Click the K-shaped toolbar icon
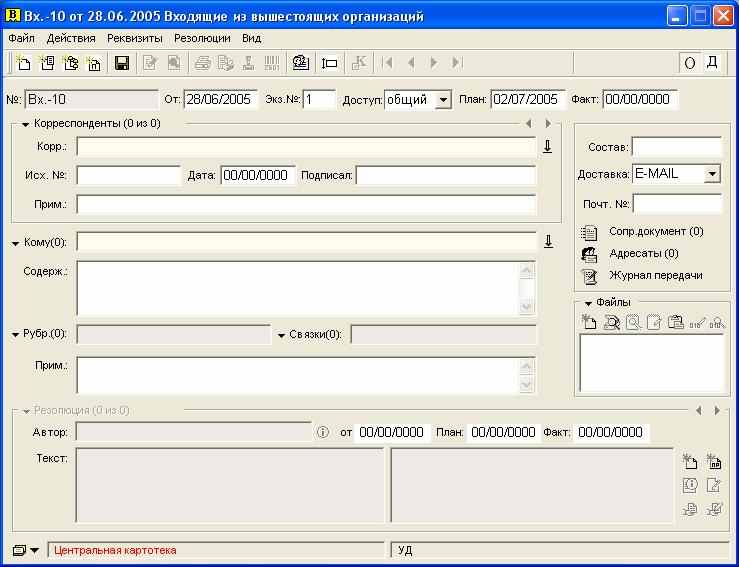Screen dimensions: 739x567 point(359,63)
